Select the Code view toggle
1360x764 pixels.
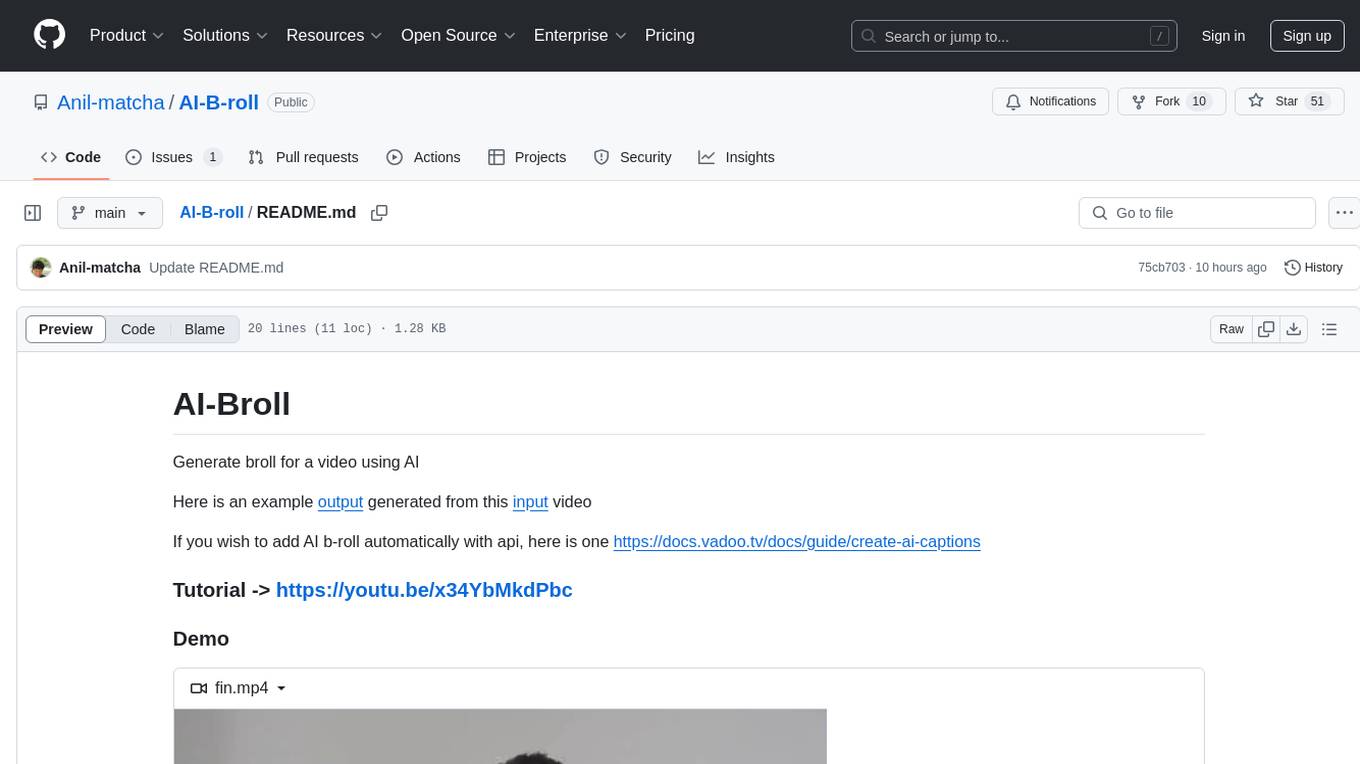(138, 329)
